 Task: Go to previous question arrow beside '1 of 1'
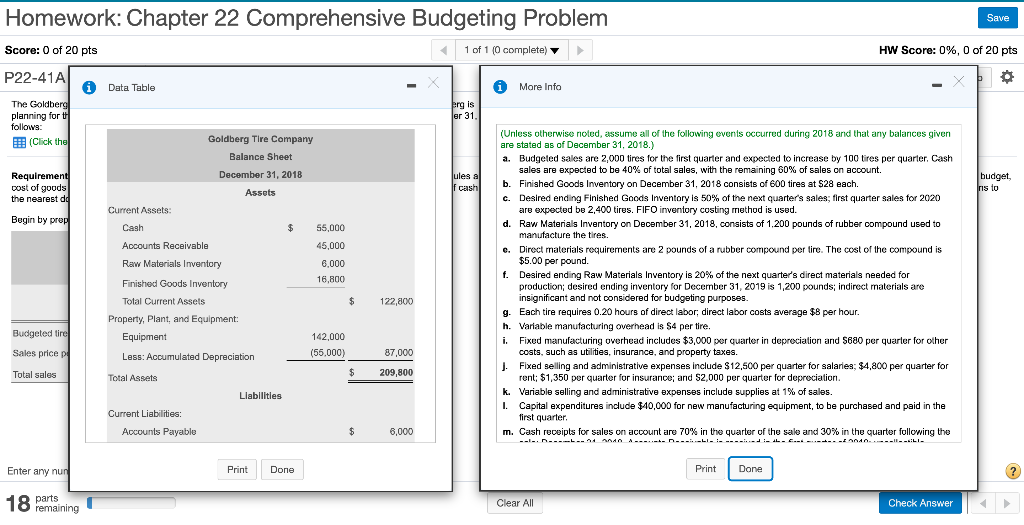[x=444, y=50]
